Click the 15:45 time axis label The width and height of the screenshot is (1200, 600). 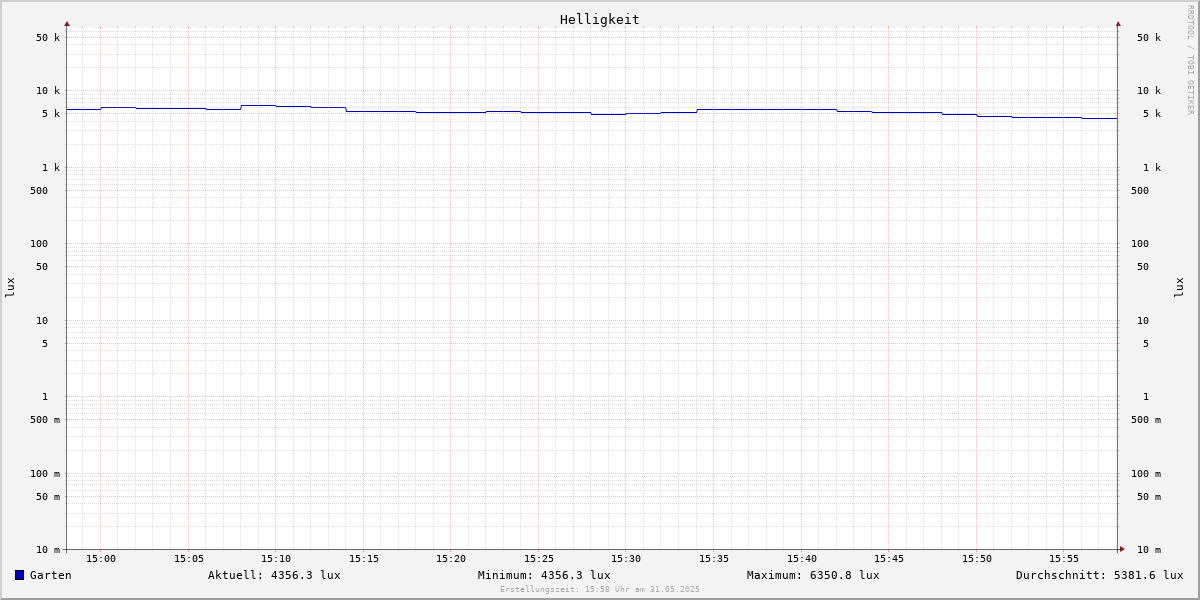[889, 559]
